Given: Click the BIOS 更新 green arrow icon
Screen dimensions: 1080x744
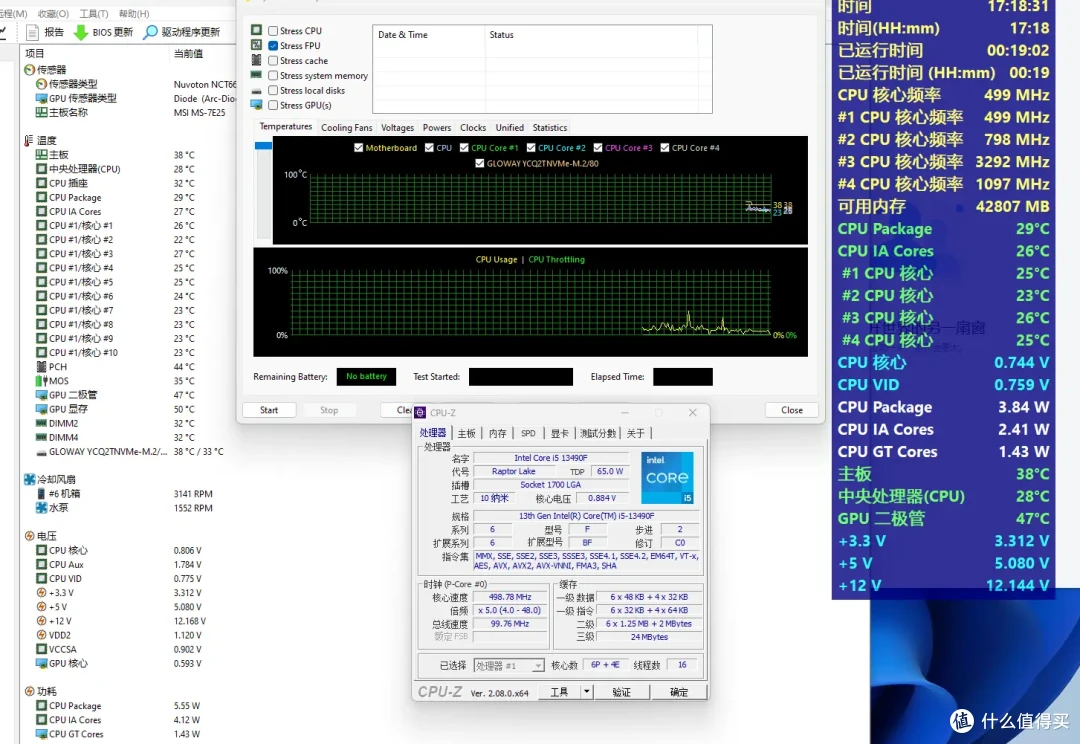Looking at the screenshot, I should 81,32.
